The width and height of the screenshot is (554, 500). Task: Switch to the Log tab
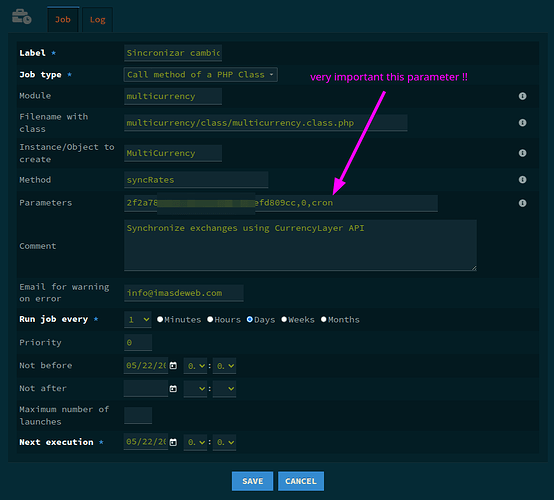(x=98, y=20)
